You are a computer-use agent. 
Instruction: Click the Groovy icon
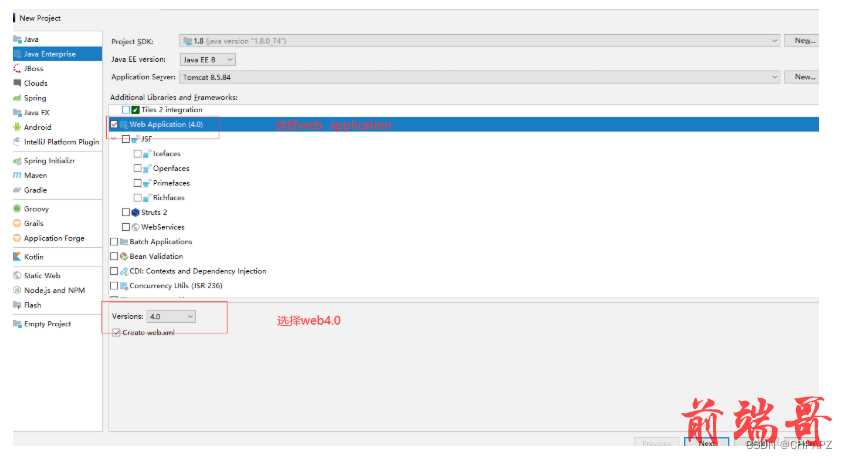click(x=17, y=209)
